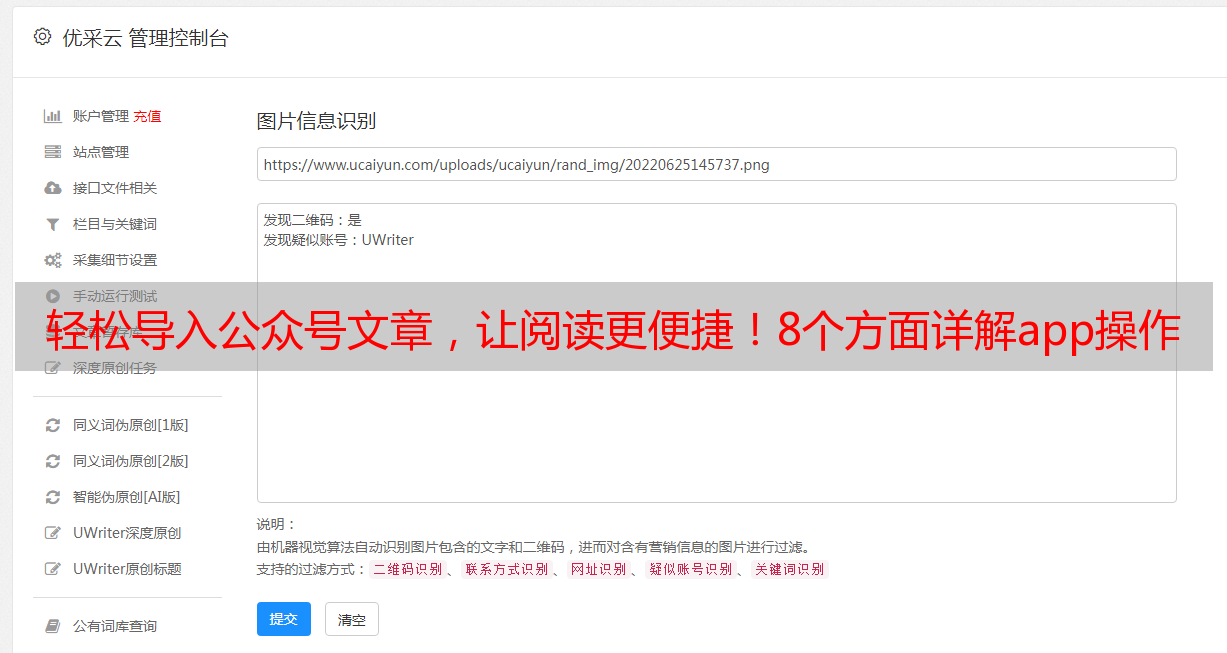
Task: Click the 联系方式识别 tag
Action: (506, 569)
